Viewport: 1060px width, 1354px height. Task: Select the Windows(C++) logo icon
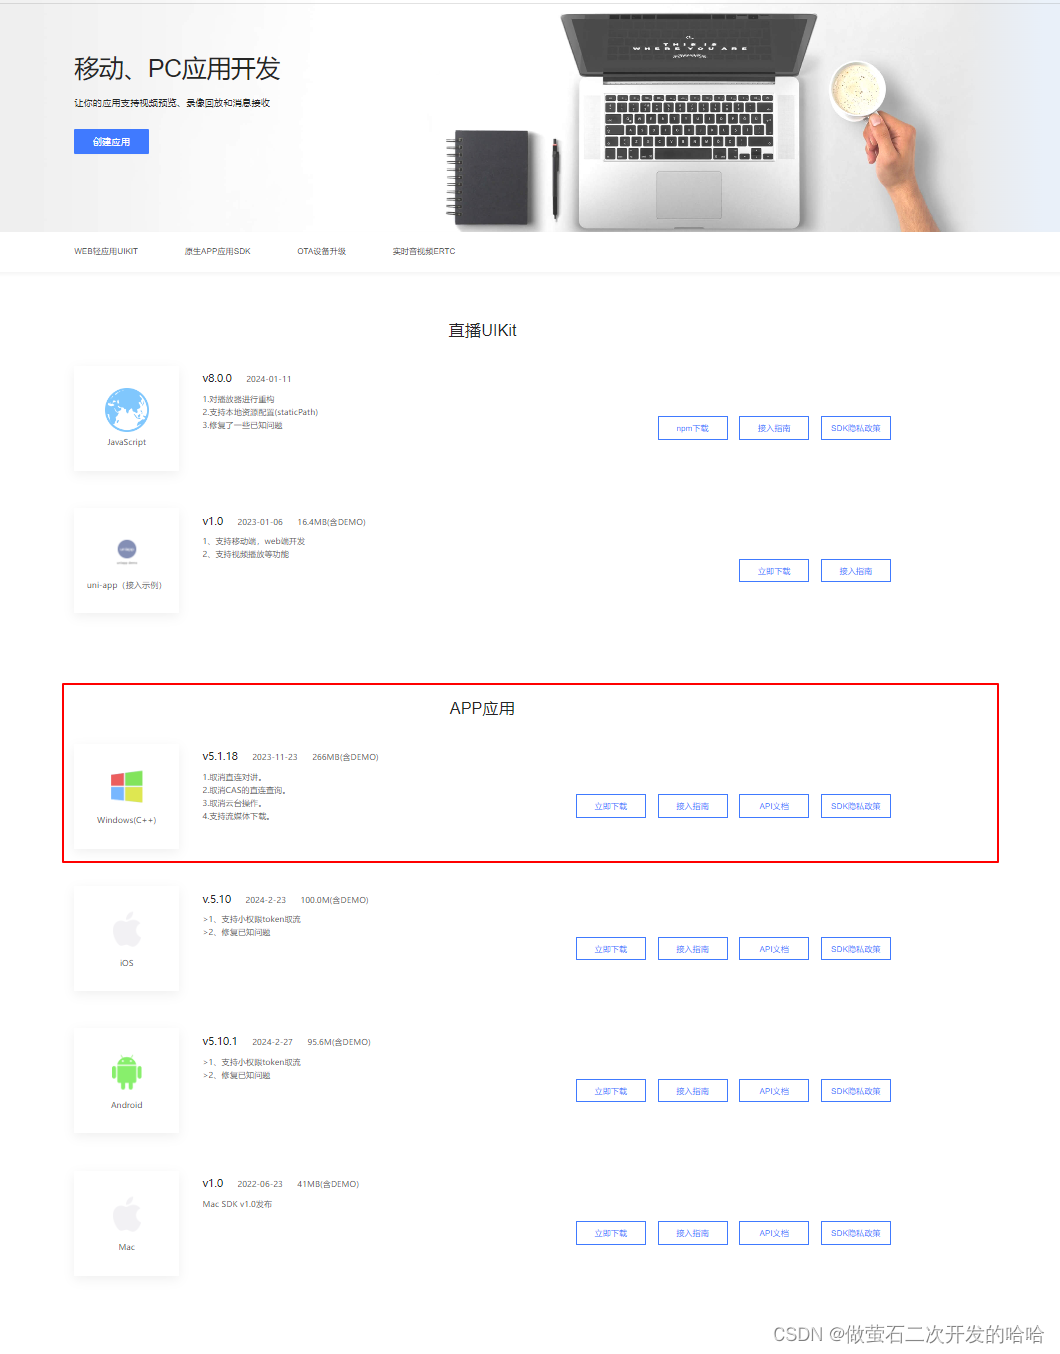pyautogui.click(x=127, y=787)
